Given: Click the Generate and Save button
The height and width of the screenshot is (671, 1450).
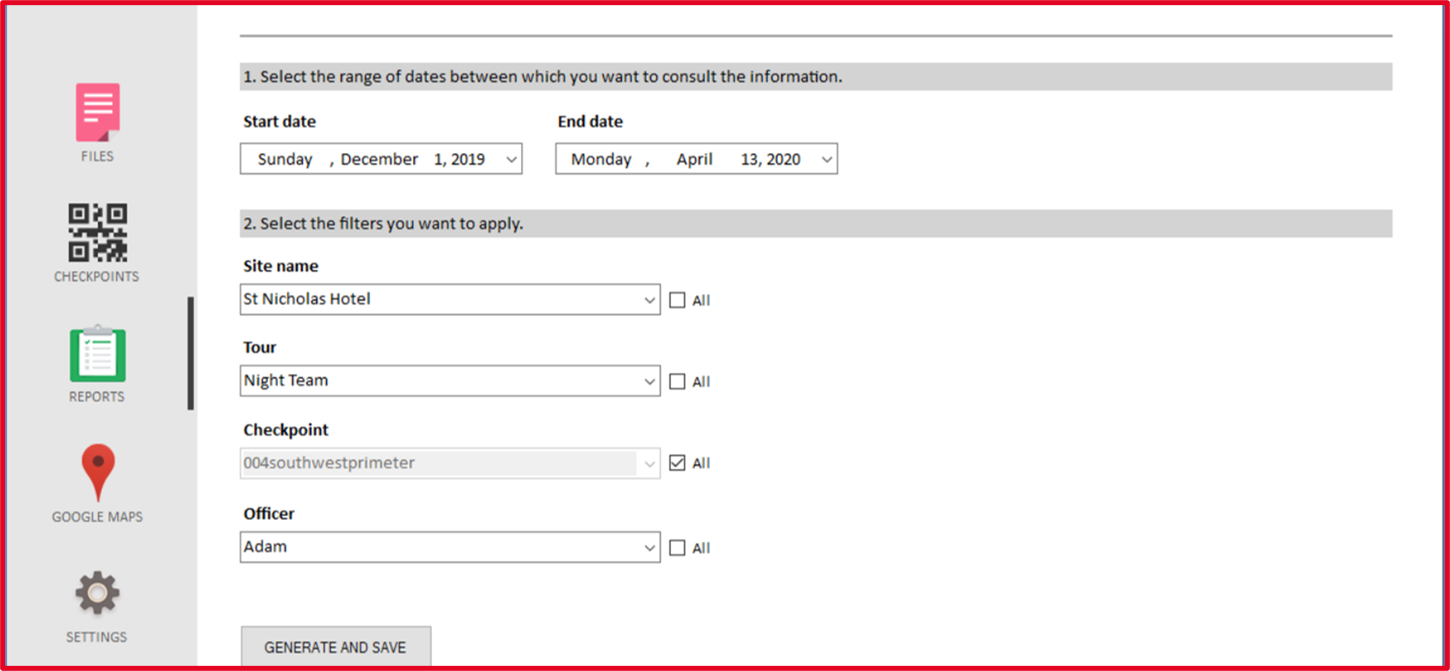Looking at the screenshot, I should click(335, 647).
